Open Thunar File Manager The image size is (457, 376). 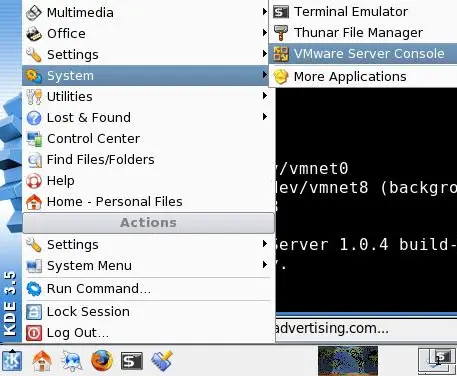click(x=363, y=33)
